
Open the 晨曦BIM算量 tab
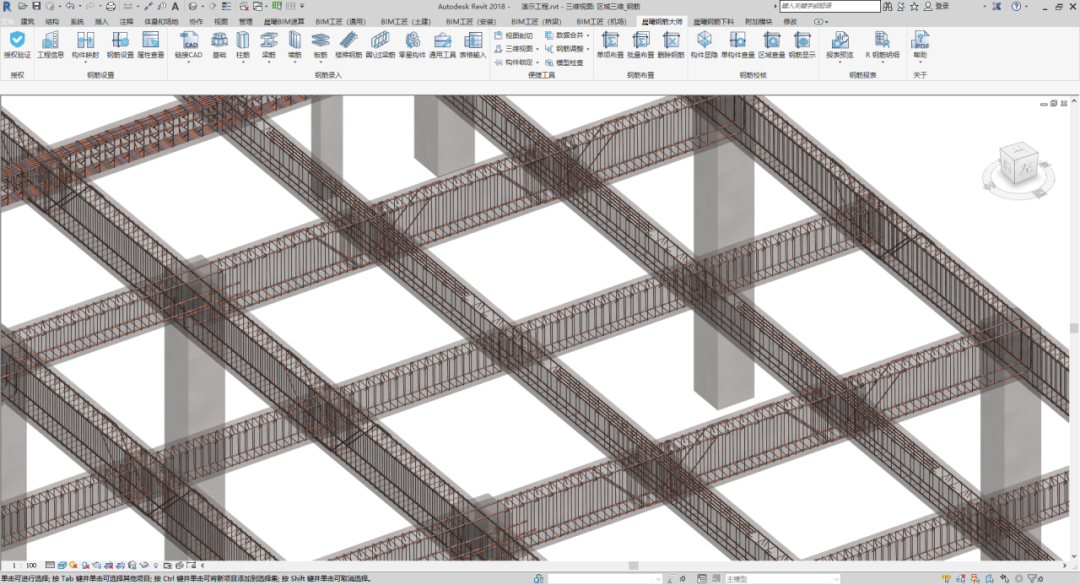[x=284, y=22]
